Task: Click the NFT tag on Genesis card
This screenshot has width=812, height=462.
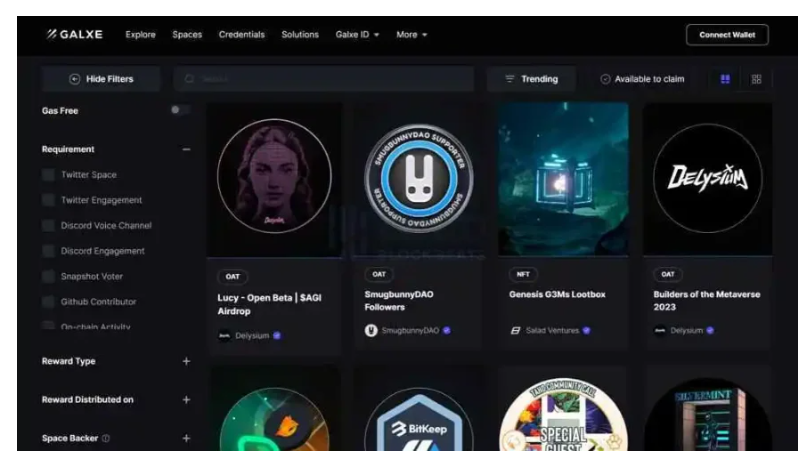Action: (x=523, y=274)
